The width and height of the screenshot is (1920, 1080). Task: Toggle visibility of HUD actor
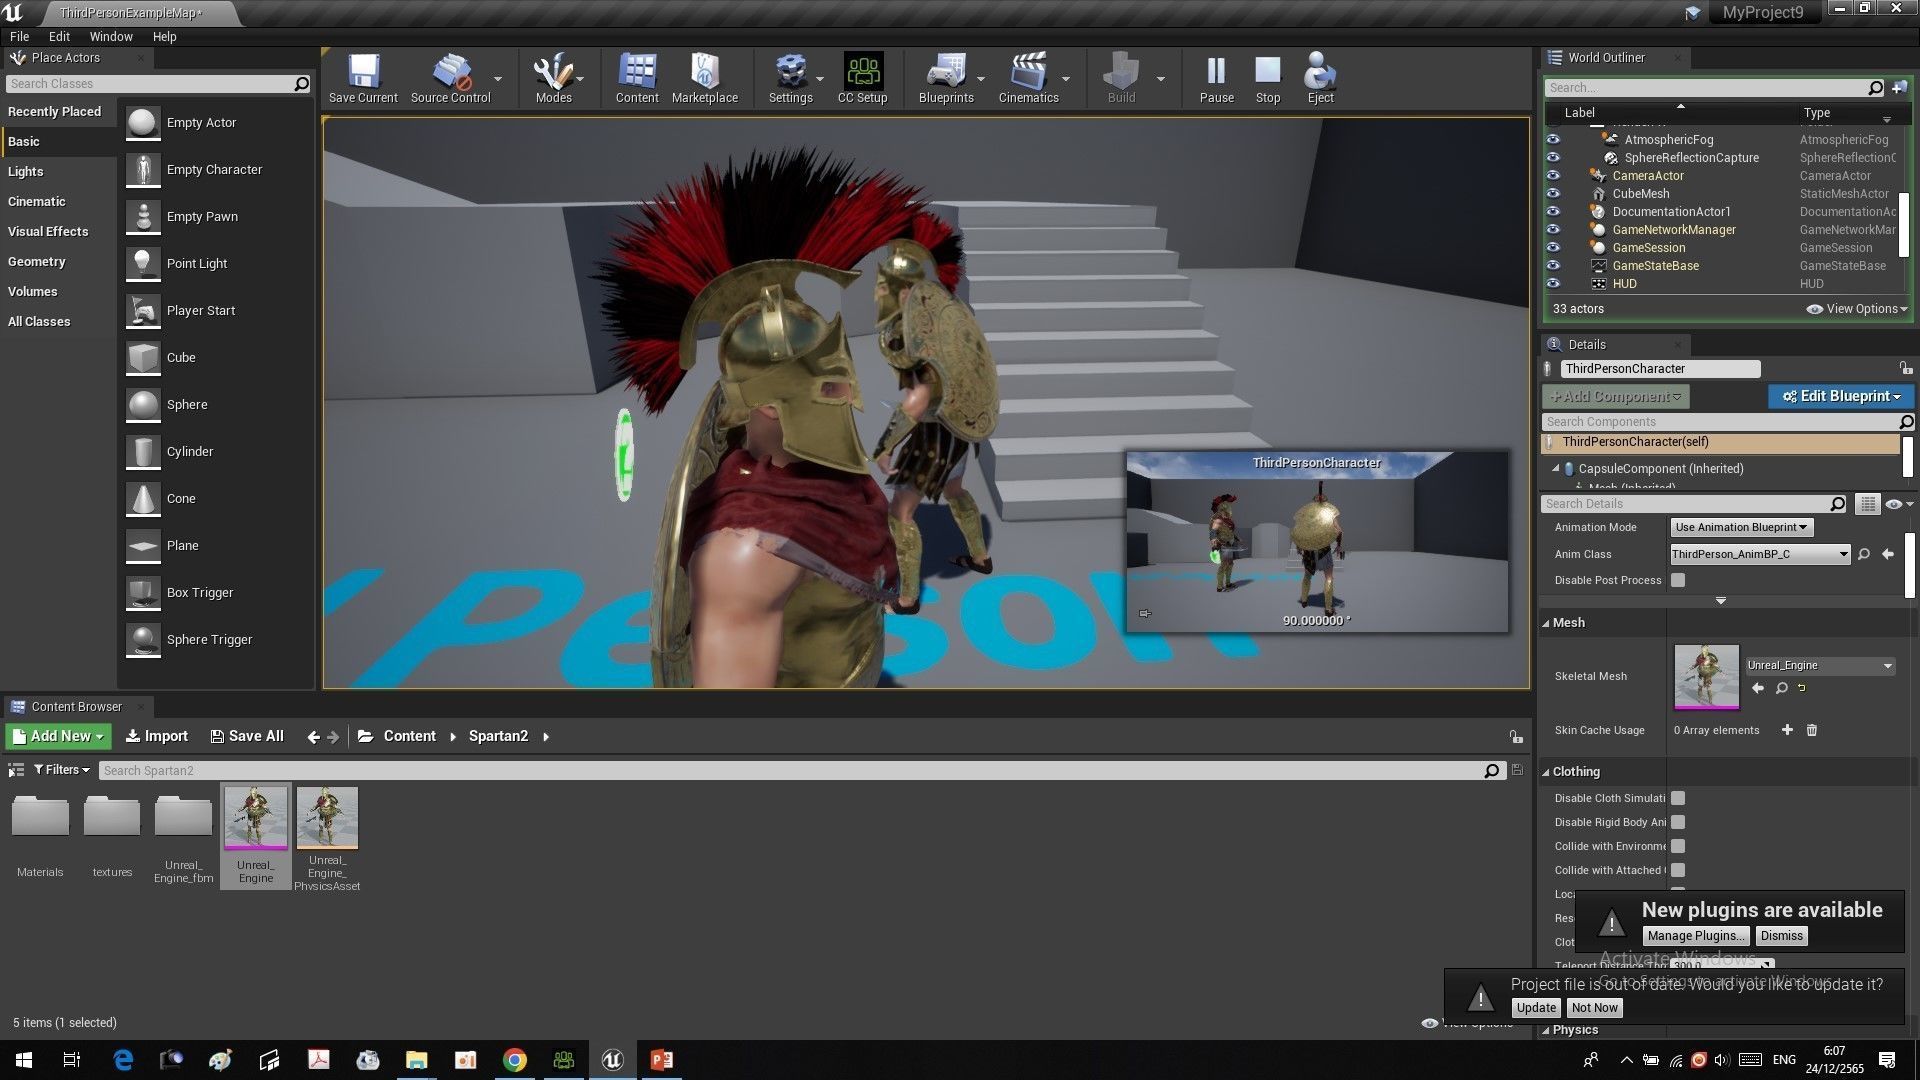pyautogui.click(x=1553, y=283)
